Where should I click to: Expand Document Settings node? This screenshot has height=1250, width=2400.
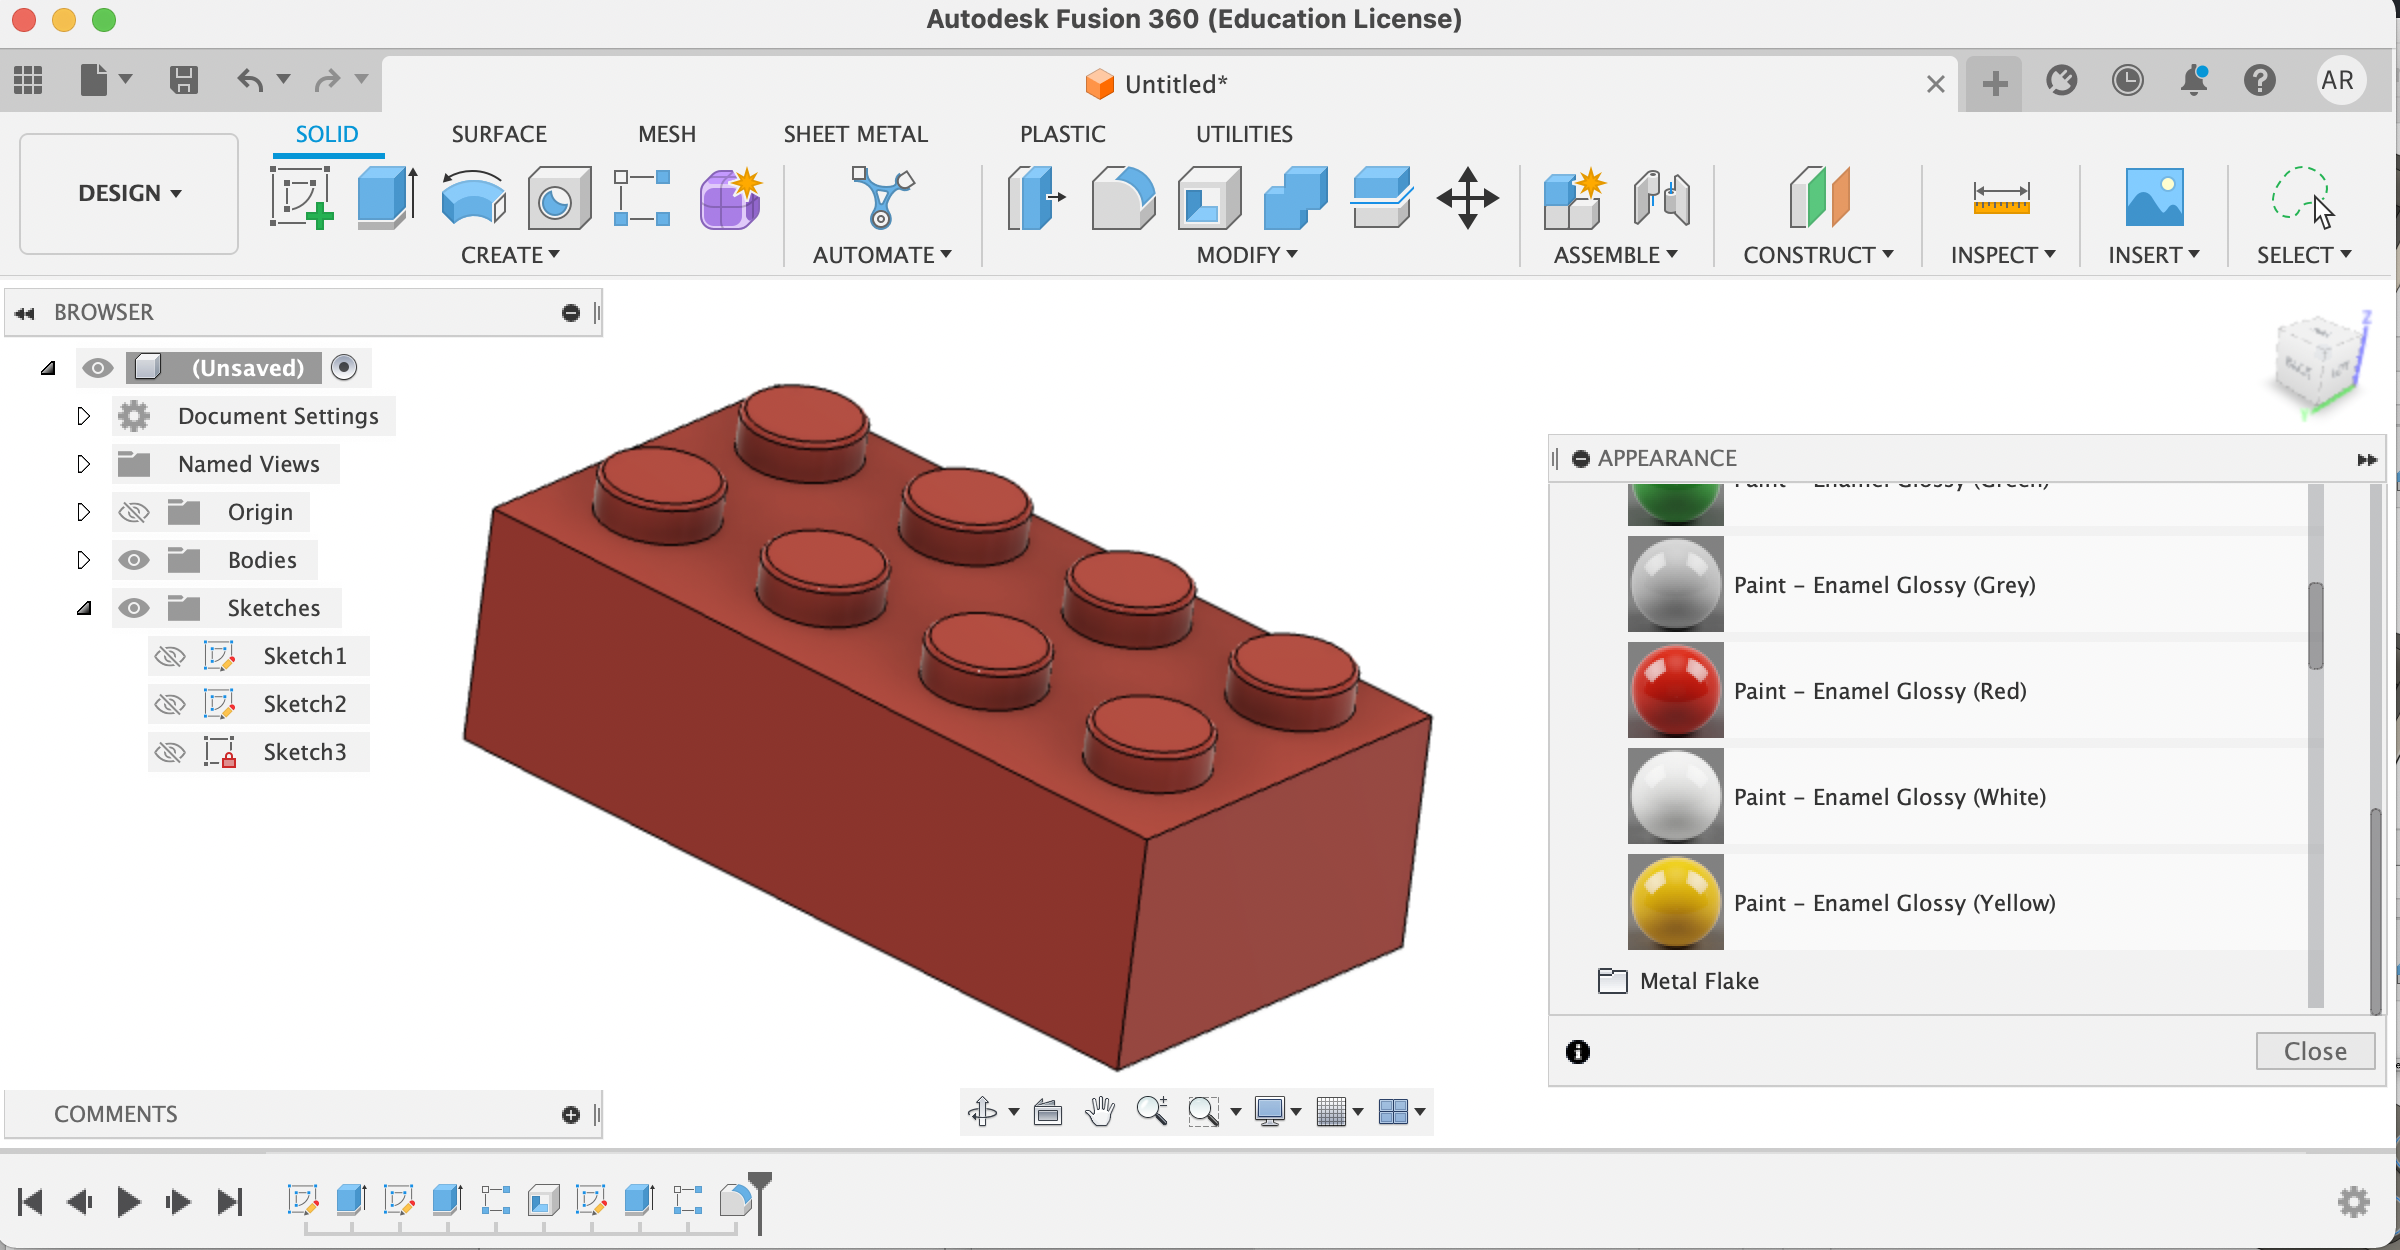(84, 416)
